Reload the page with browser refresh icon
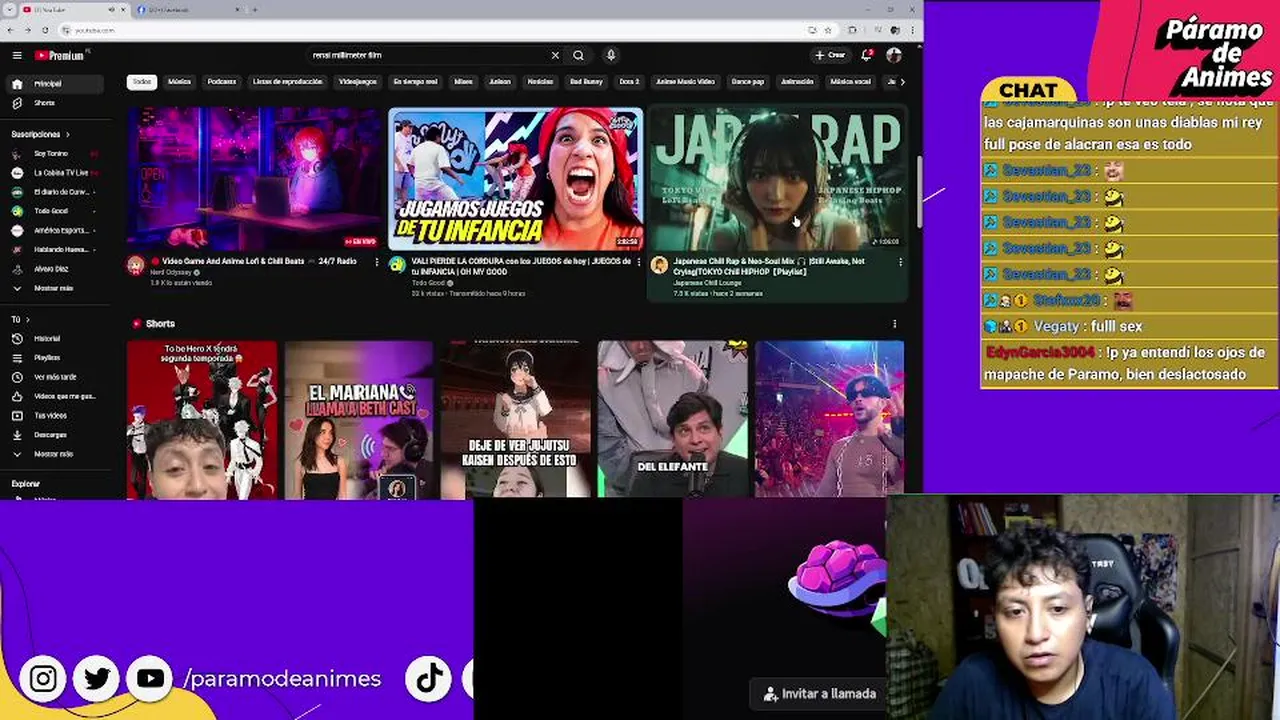The width and height of the screenshot is (1280, 720). point(45,30)
